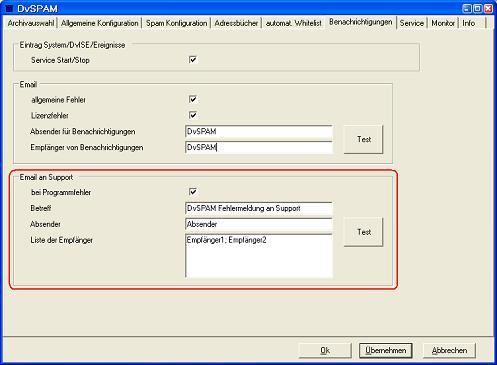Click the allgemeine Fehler label

[x=58, y=100]
